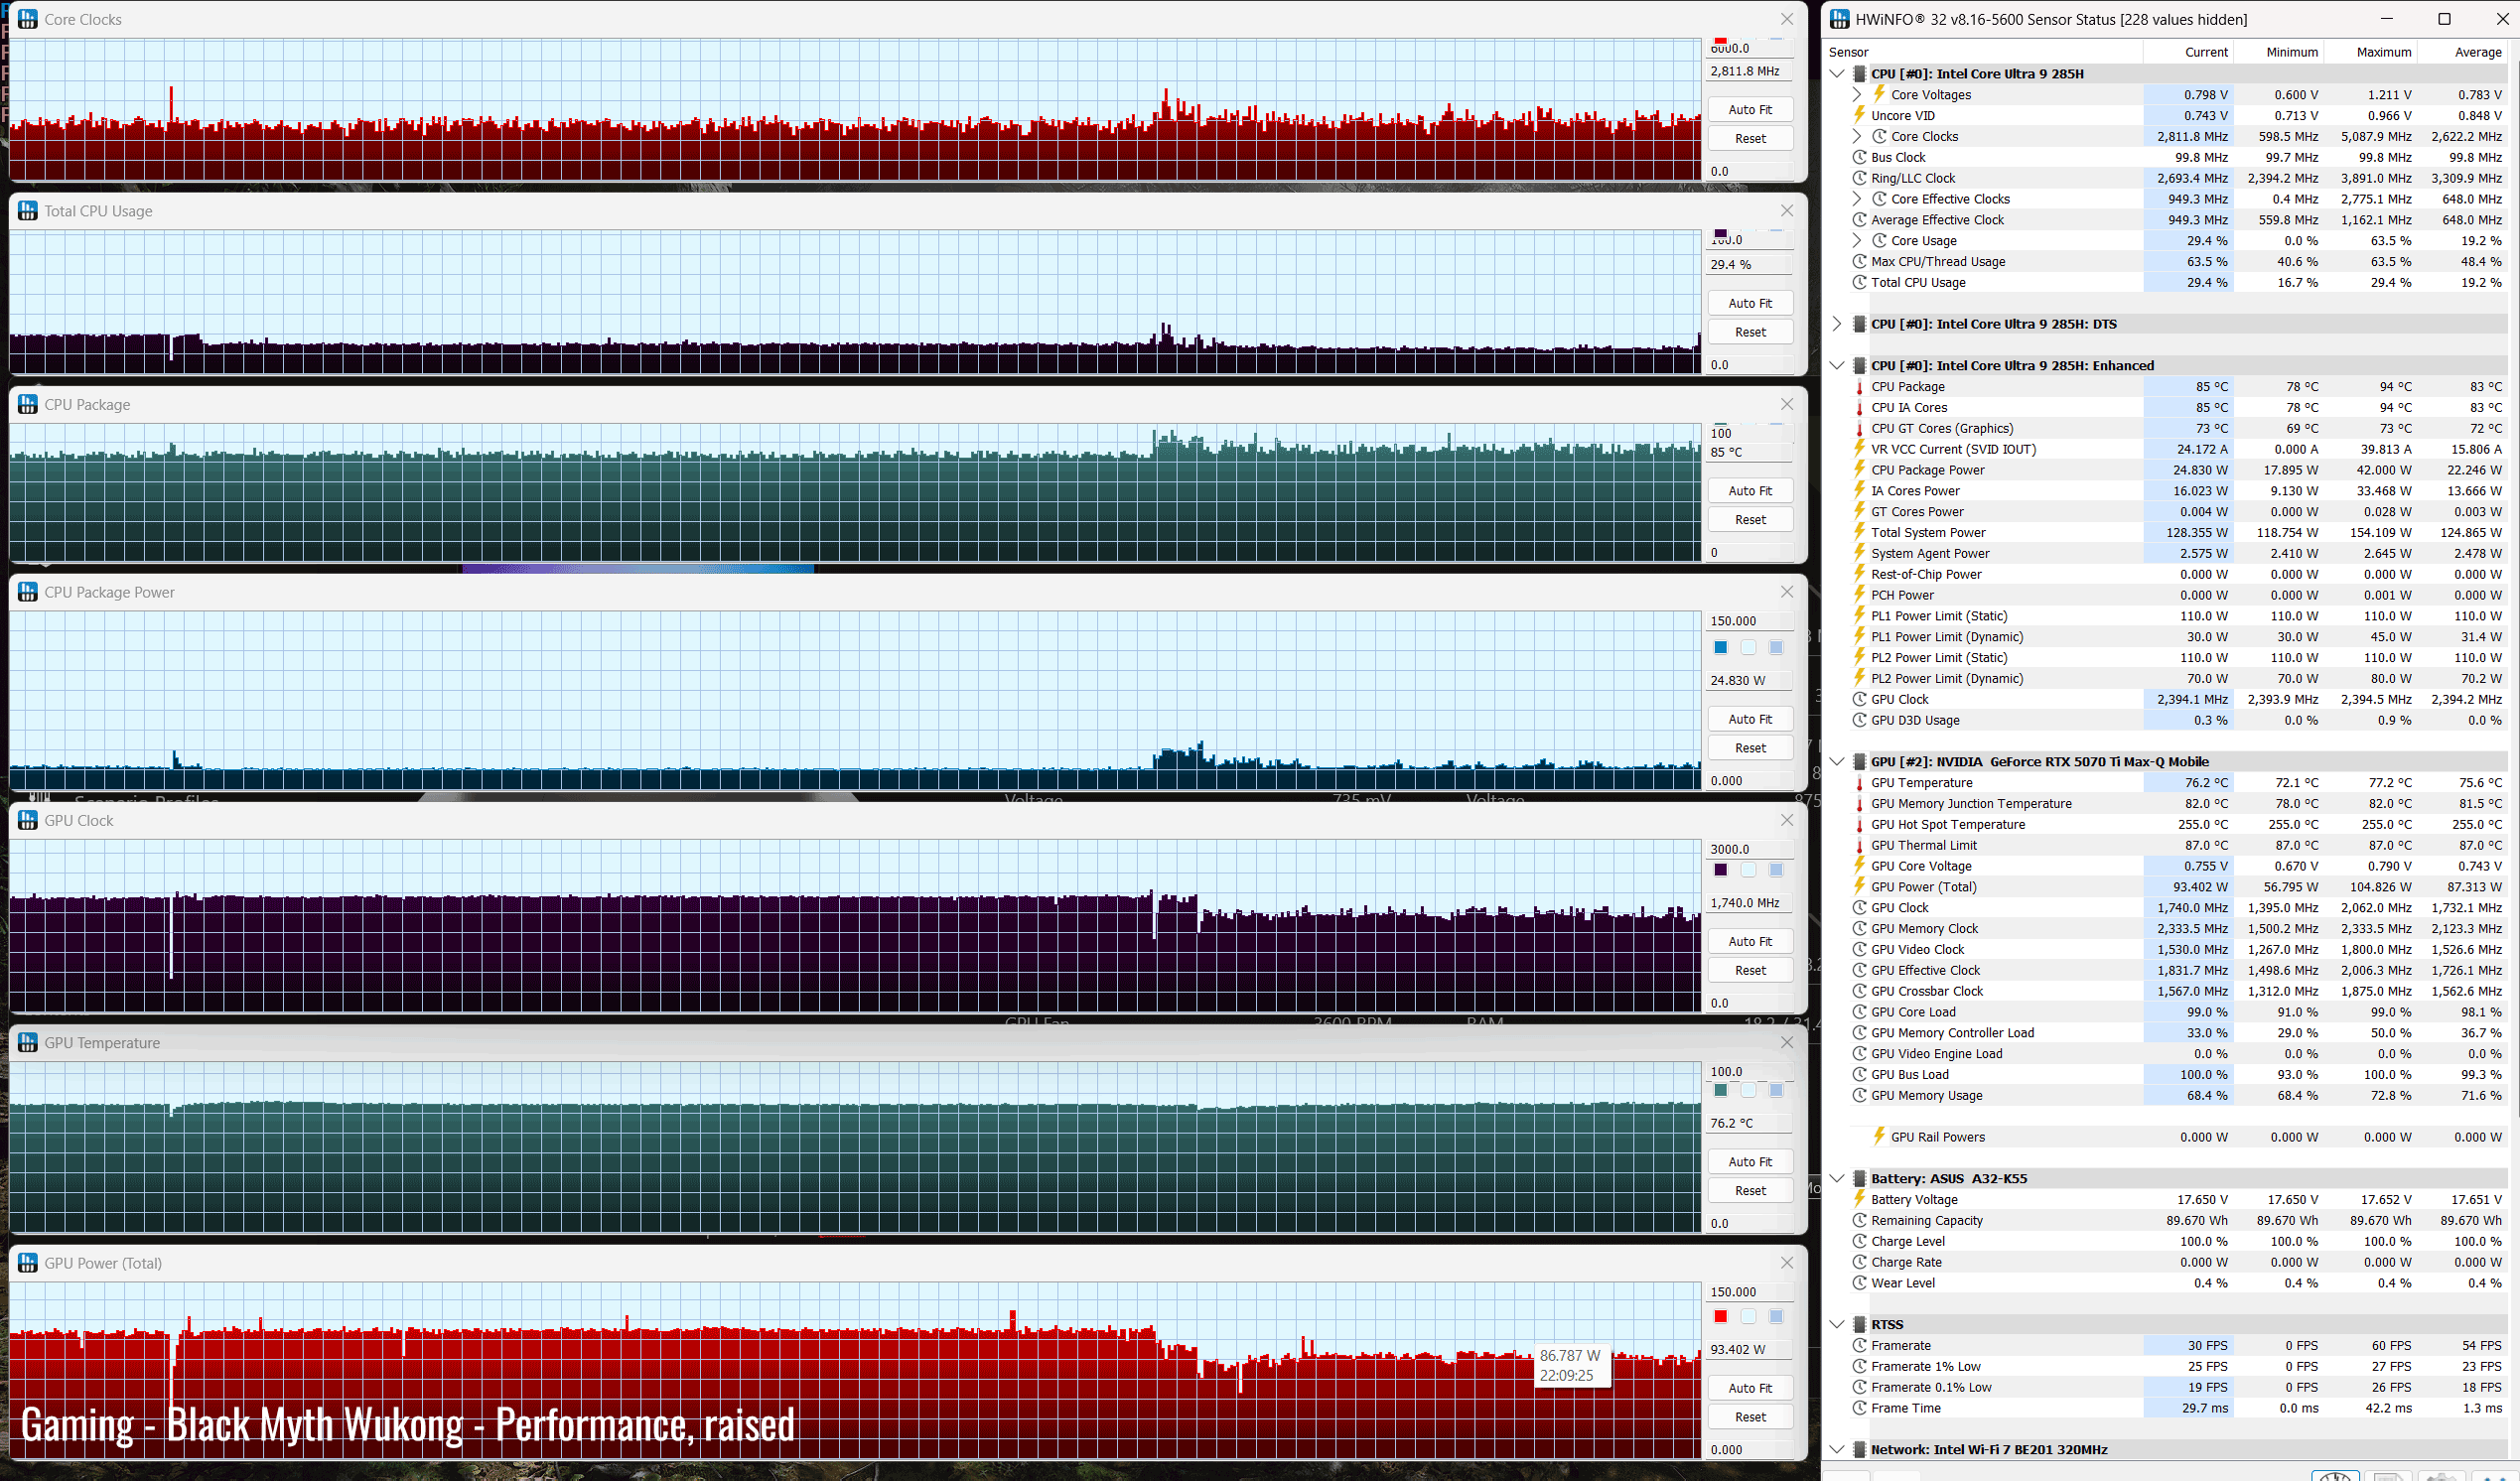Screen dimensions: 2520x1481
Task: Maximize the HWiNFO Sensor Status window
Action: pos(2444,19)
